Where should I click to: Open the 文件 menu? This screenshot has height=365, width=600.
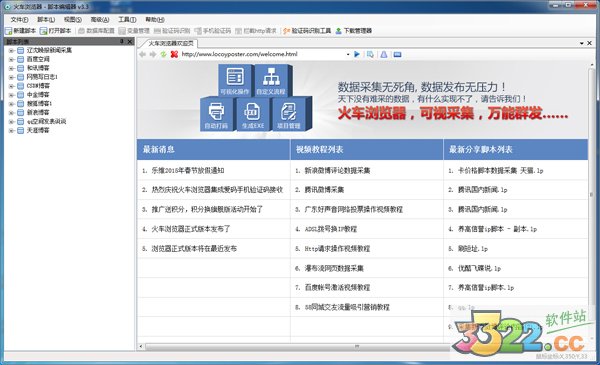(x=19, y=20)
